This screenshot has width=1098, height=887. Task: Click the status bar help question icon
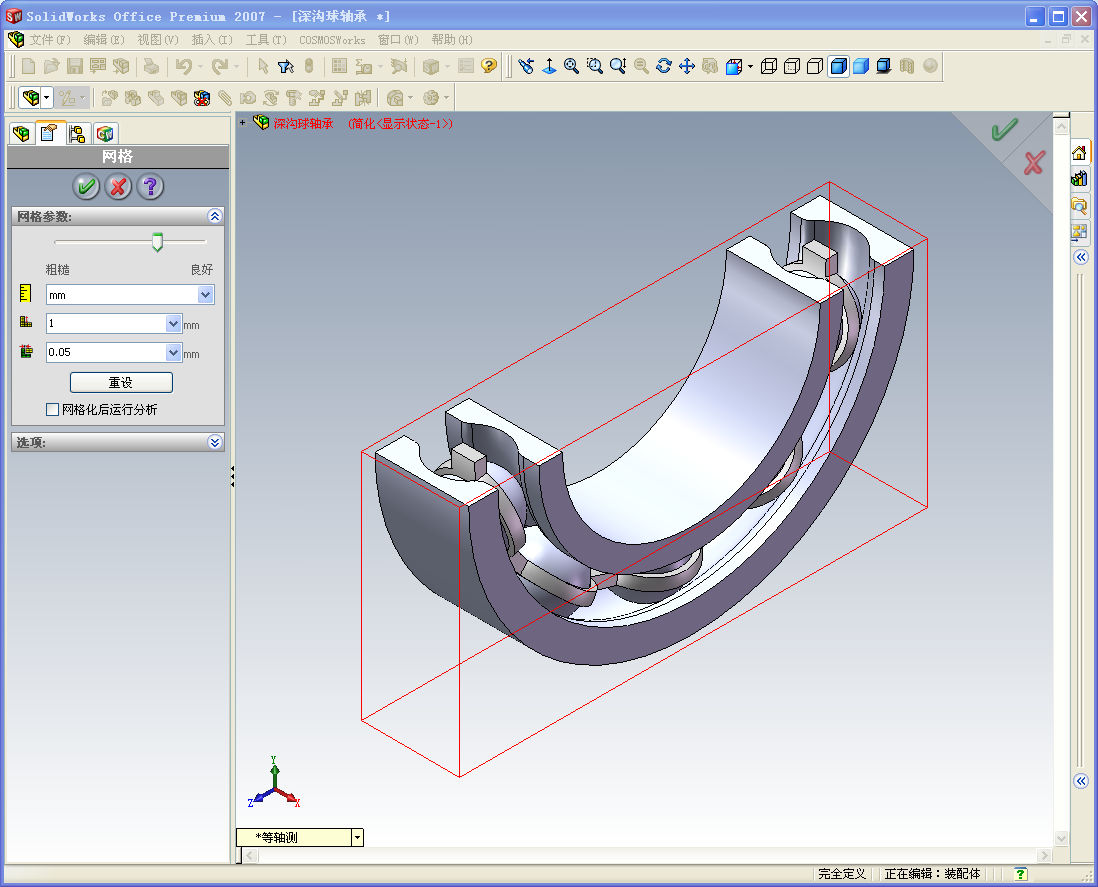[1021, 874]
